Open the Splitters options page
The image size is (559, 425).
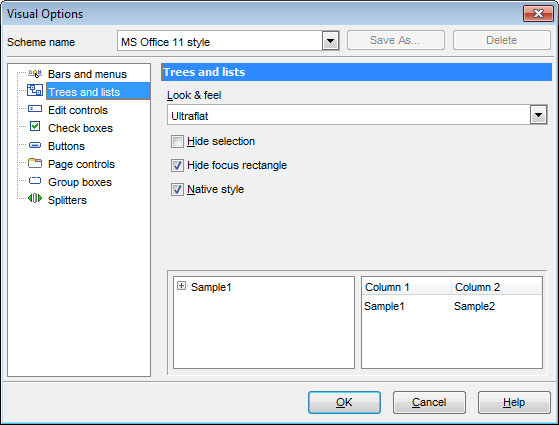click(67, 200)
